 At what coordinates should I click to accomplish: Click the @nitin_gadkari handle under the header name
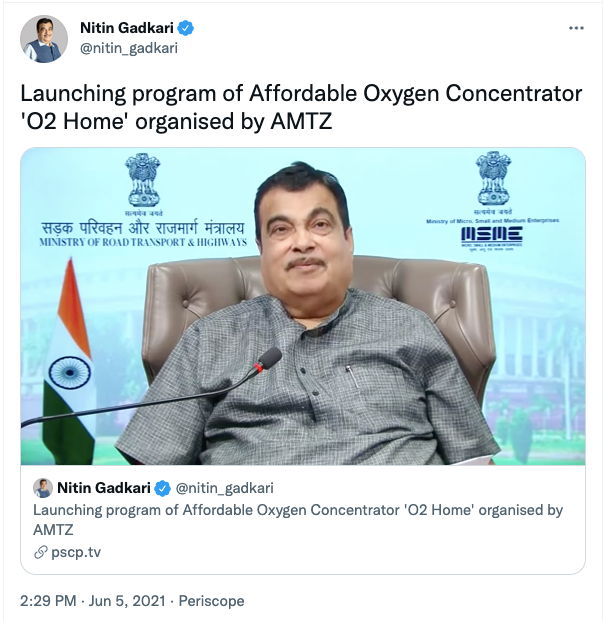point(129,48)
